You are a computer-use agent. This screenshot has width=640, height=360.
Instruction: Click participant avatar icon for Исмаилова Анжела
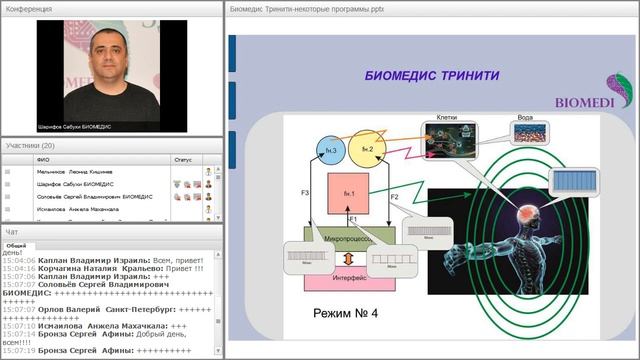click(x=209, y=209)
